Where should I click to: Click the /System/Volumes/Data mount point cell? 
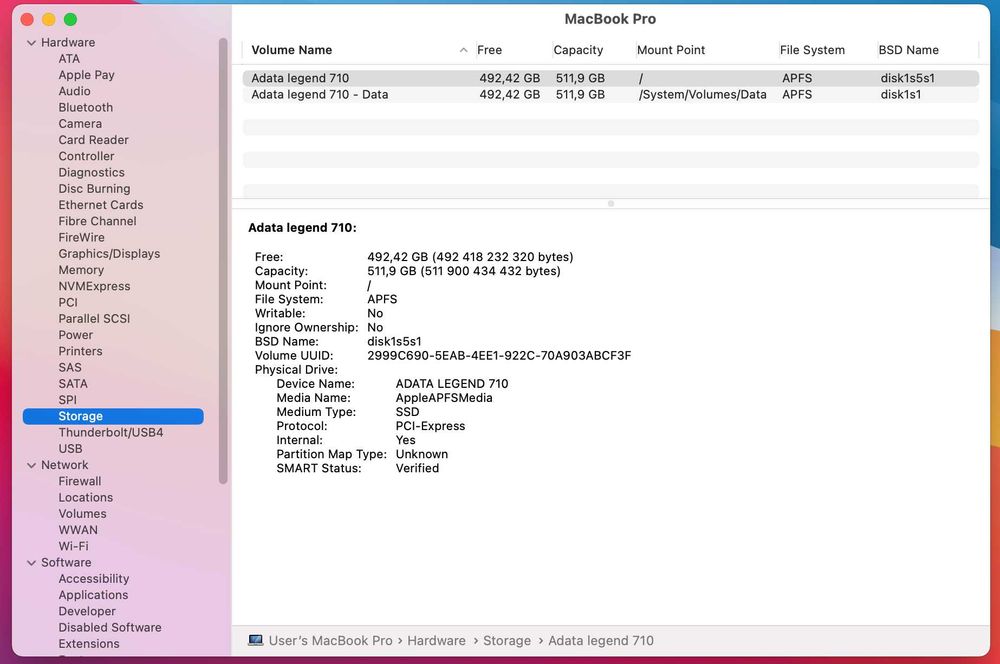(703, 94)
